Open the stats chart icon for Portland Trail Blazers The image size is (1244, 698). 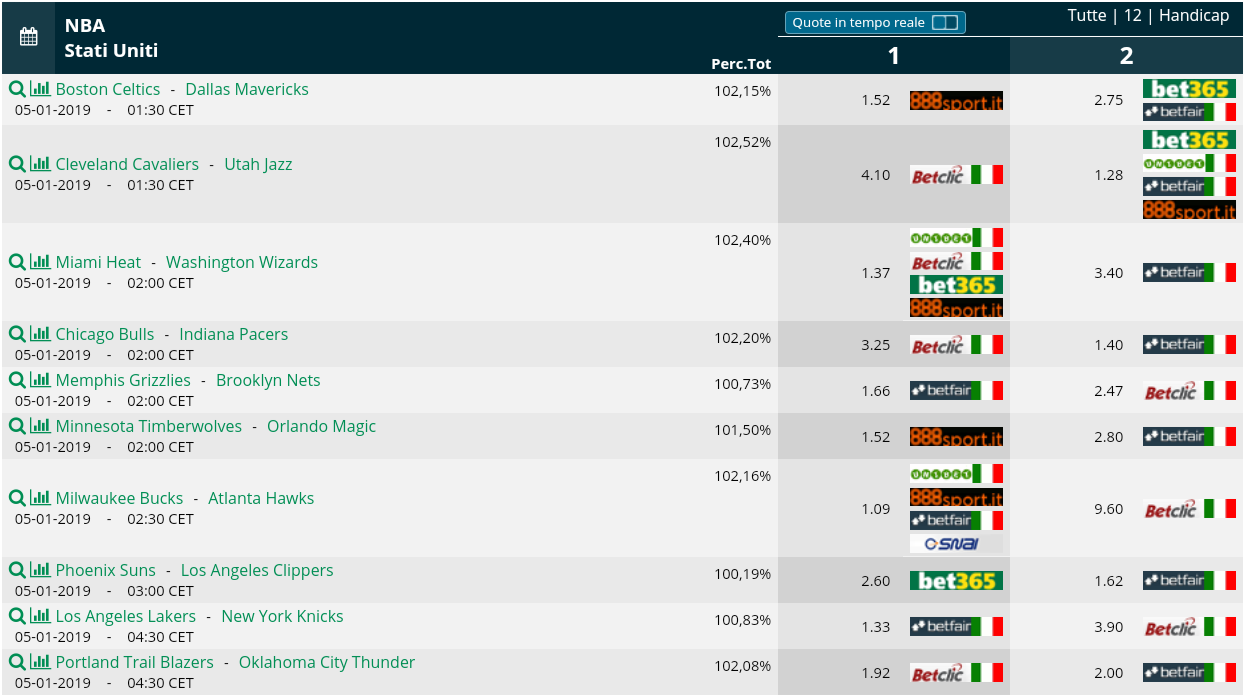40,661
